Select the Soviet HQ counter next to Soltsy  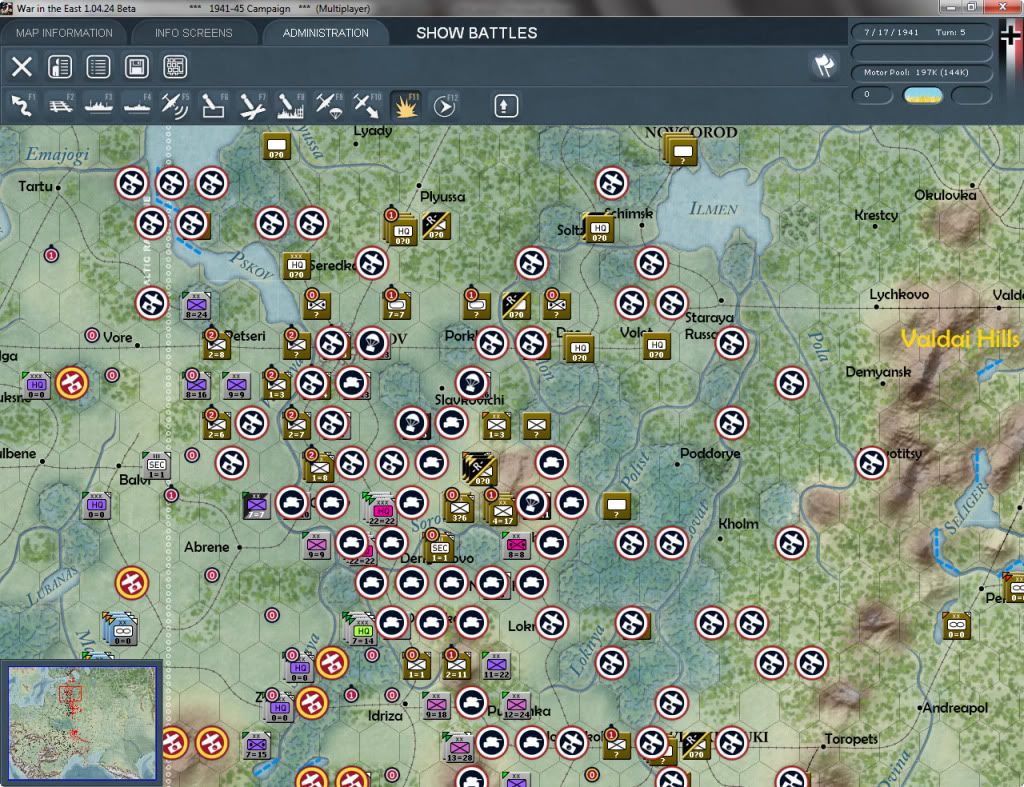tap(599, 229)
